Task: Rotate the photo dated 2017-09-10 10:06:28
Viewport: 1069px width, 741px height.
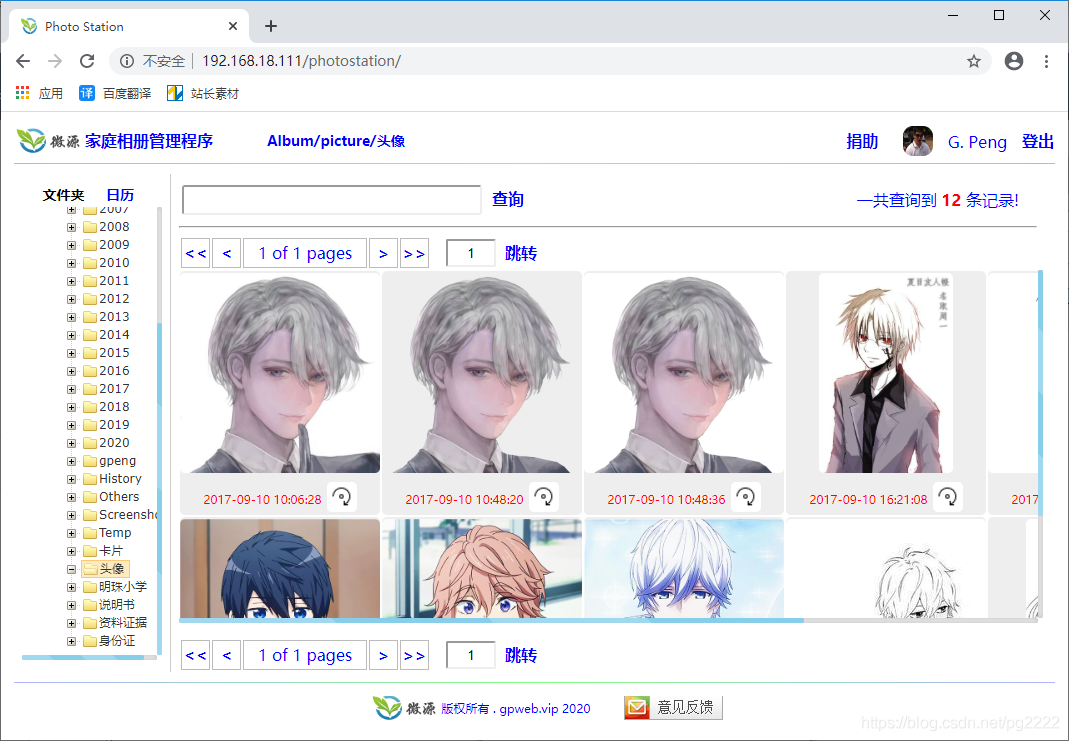Action: pos(342,497)
